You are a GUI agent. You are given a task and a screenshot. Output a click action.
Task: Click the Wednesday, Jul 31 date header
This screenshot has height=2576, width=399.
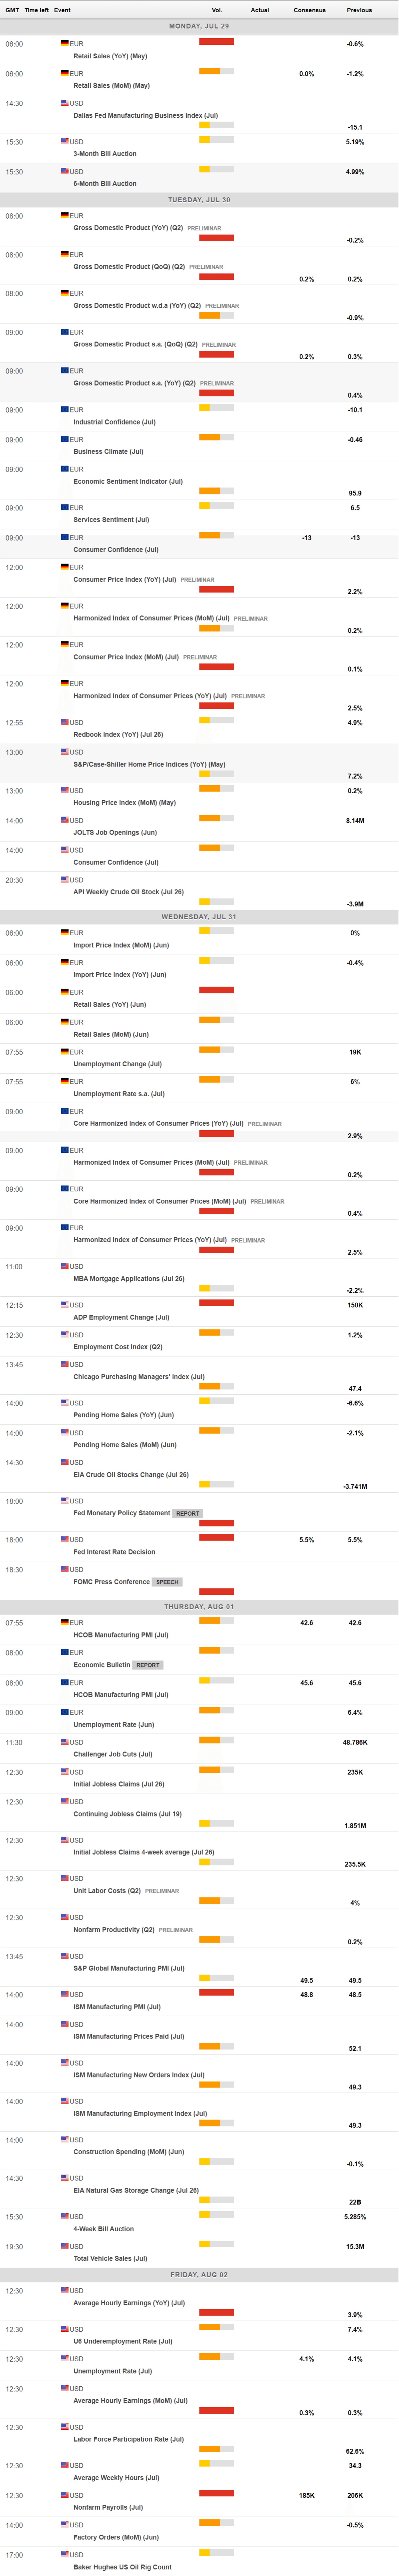(199, 916)
